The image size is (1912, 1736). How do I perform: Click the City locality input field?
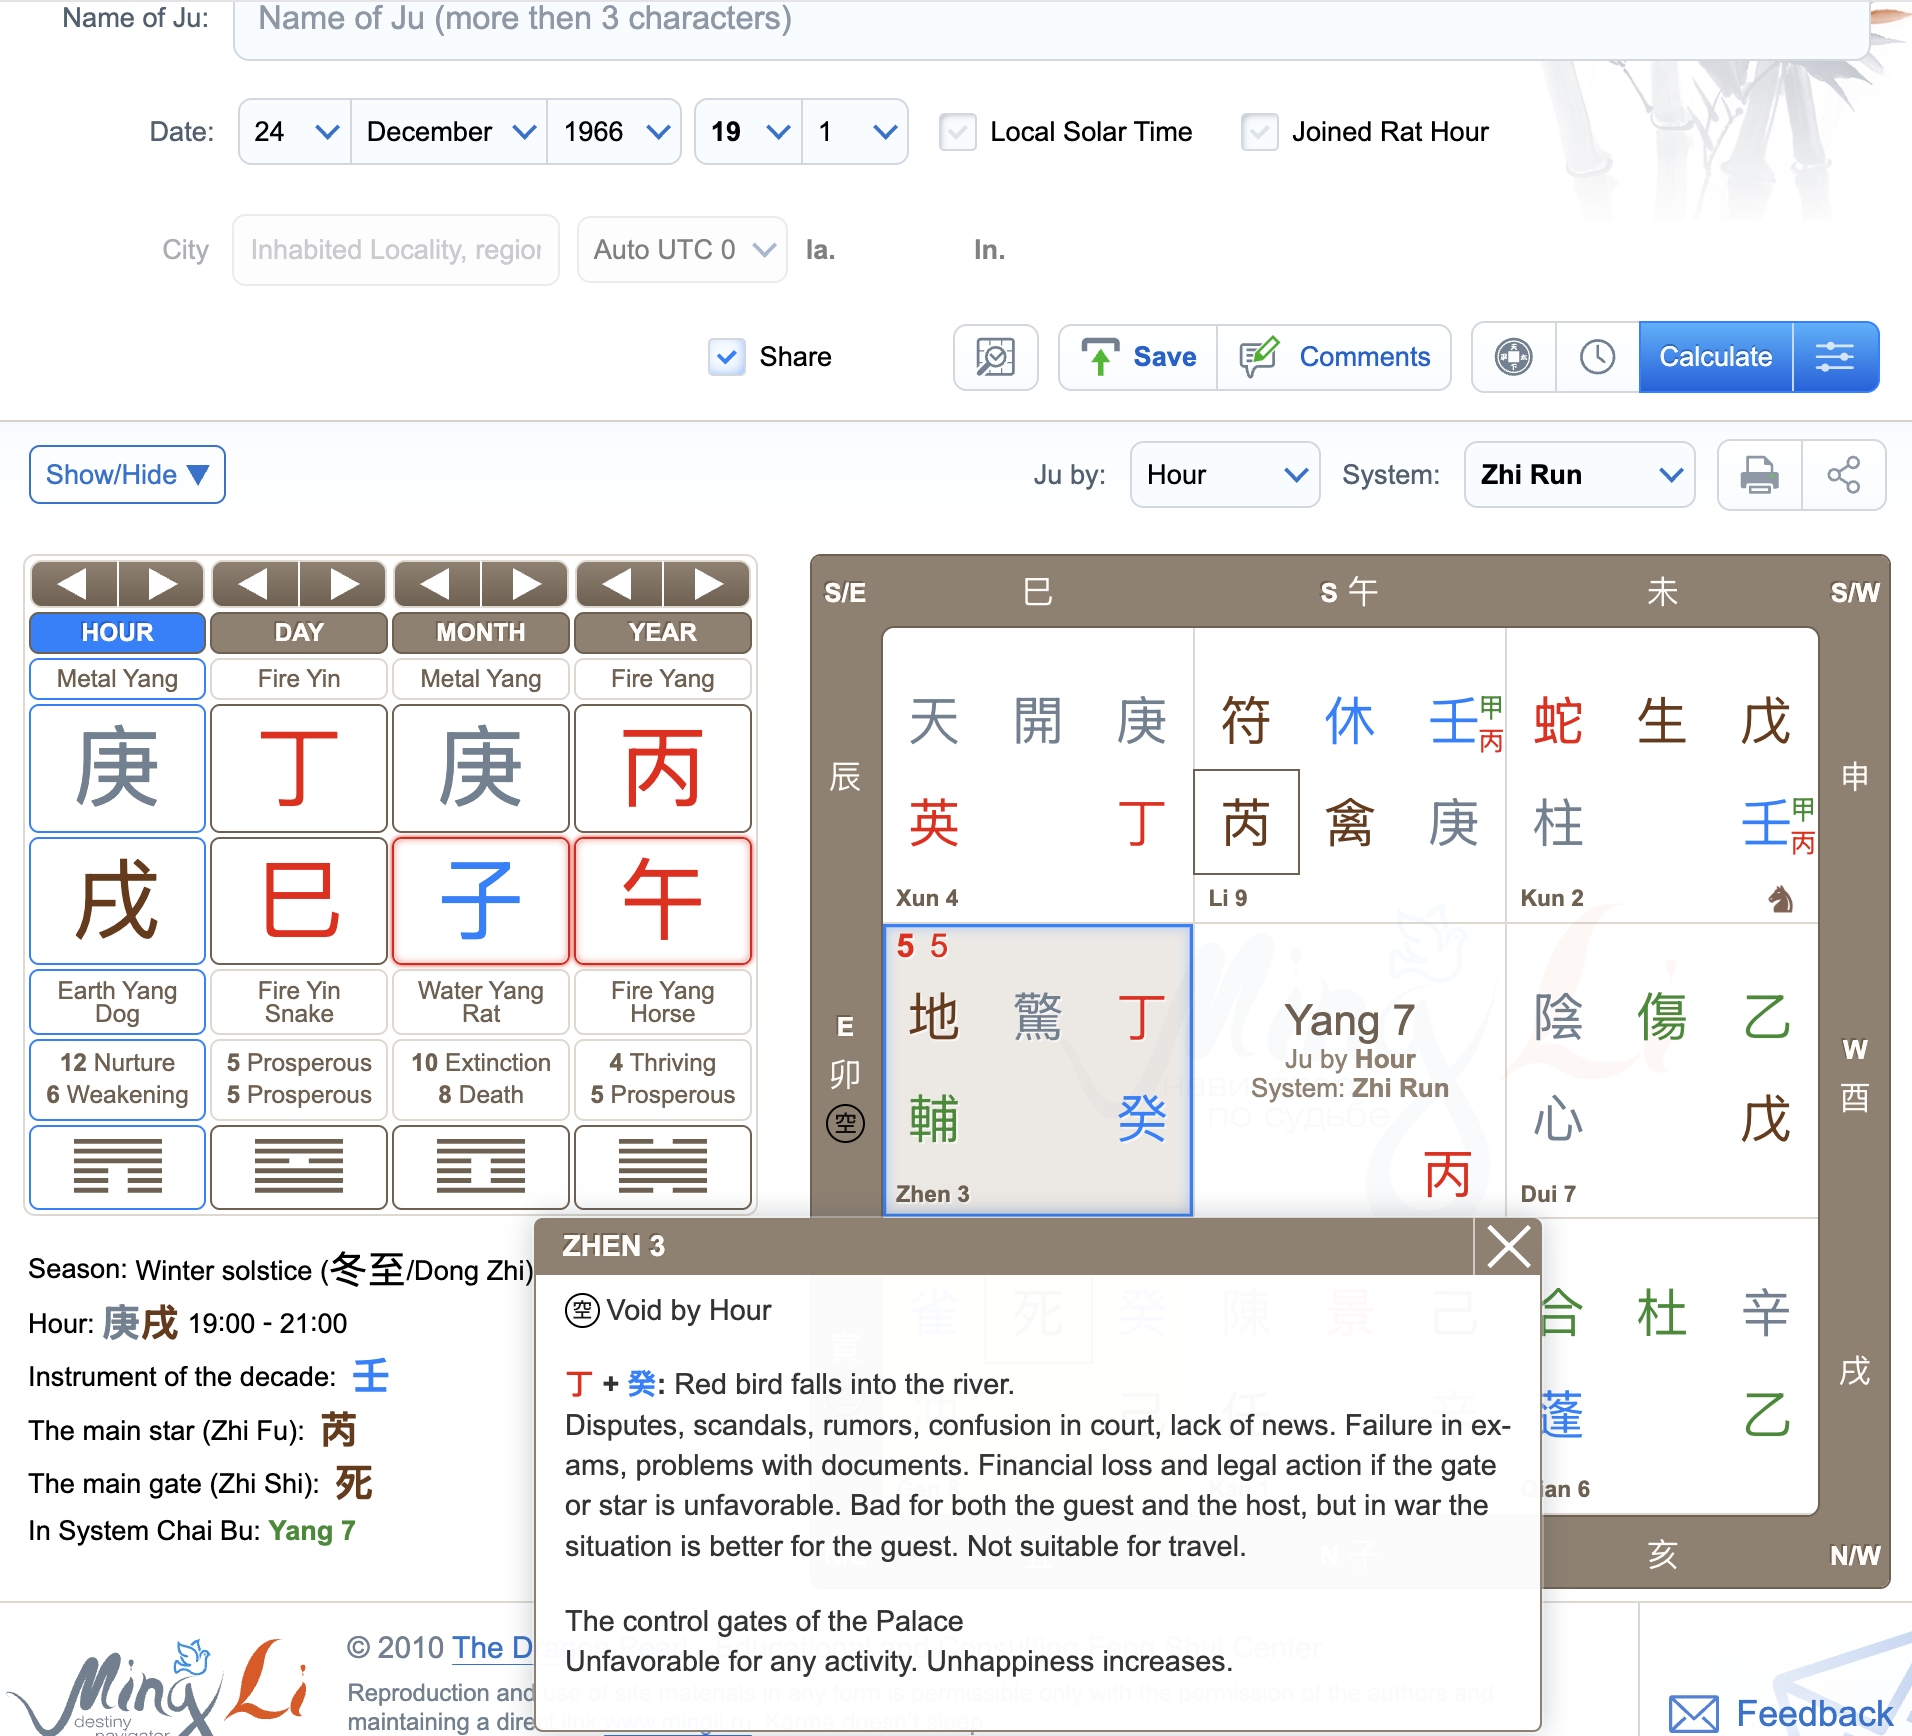(396, 250)
